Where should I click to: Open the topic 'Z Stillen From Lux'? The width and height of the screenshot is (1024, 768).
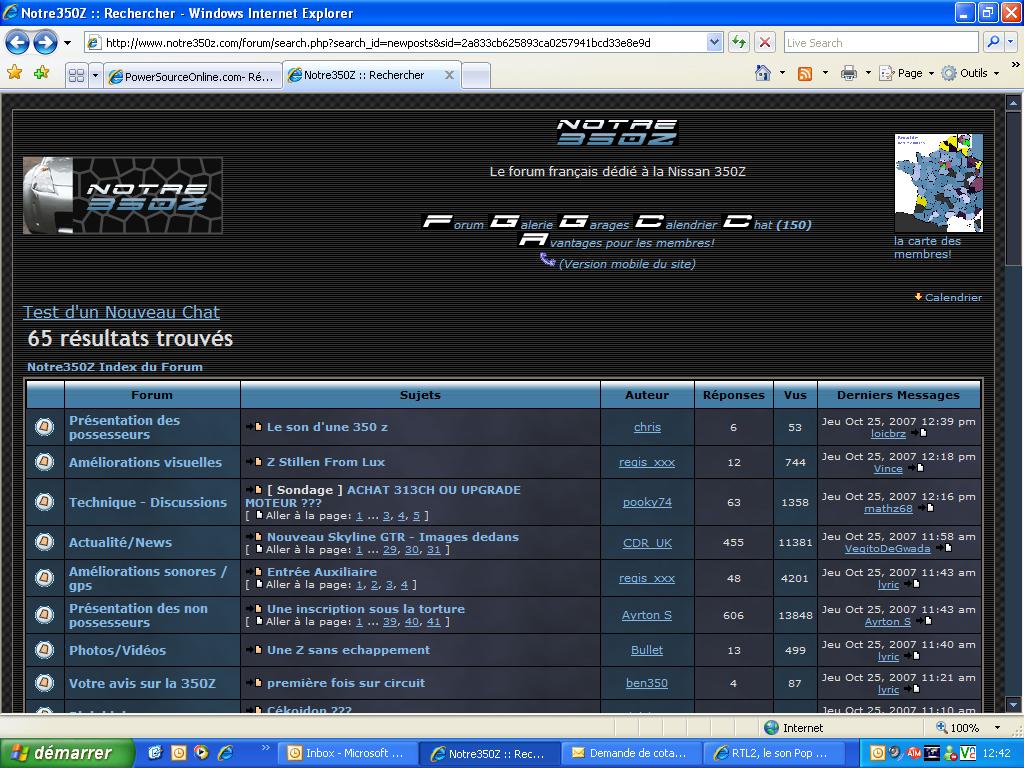click(x=325, y=462)
